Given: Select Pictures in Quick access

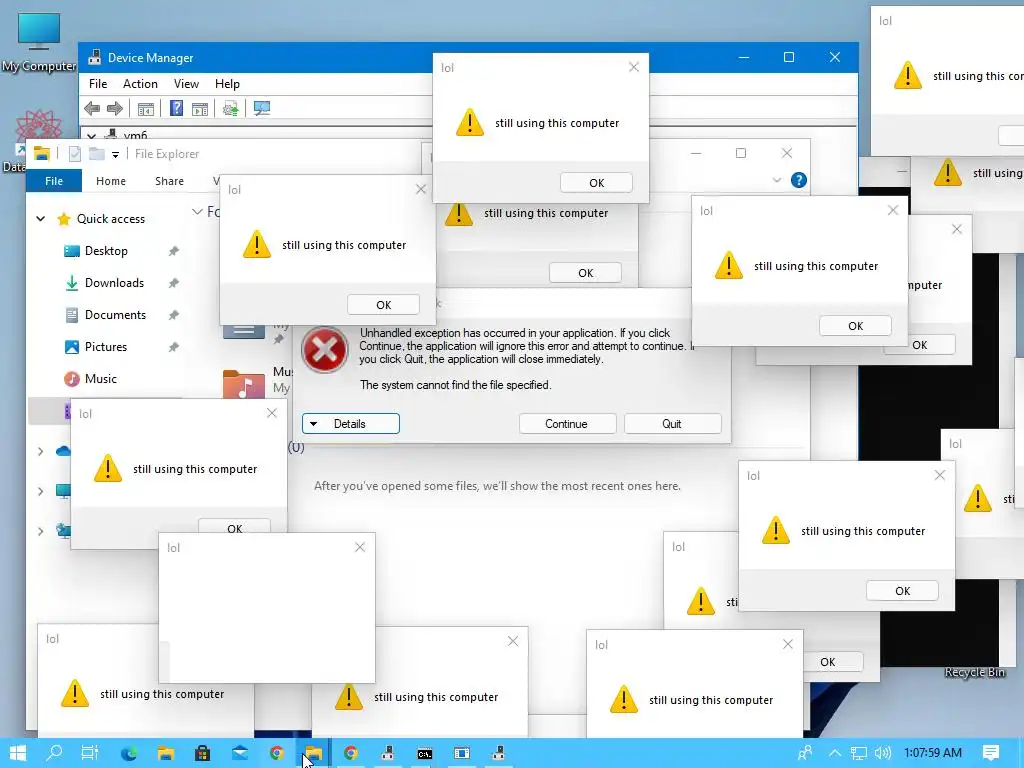Looking at the screenshot, I should [x=105, y=347].
